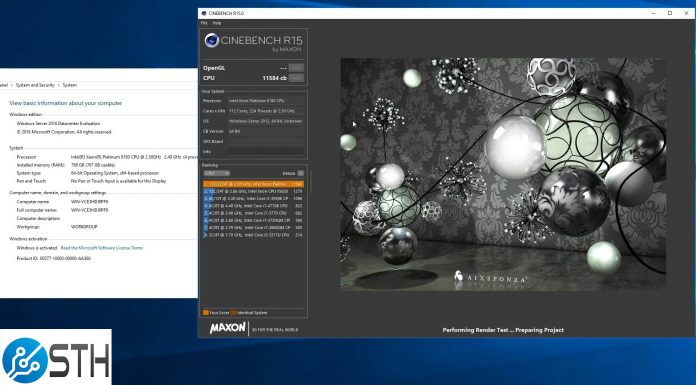Minimize the Cinebench window
Viewport: 696px width, 385px height.
click(653, 13)
